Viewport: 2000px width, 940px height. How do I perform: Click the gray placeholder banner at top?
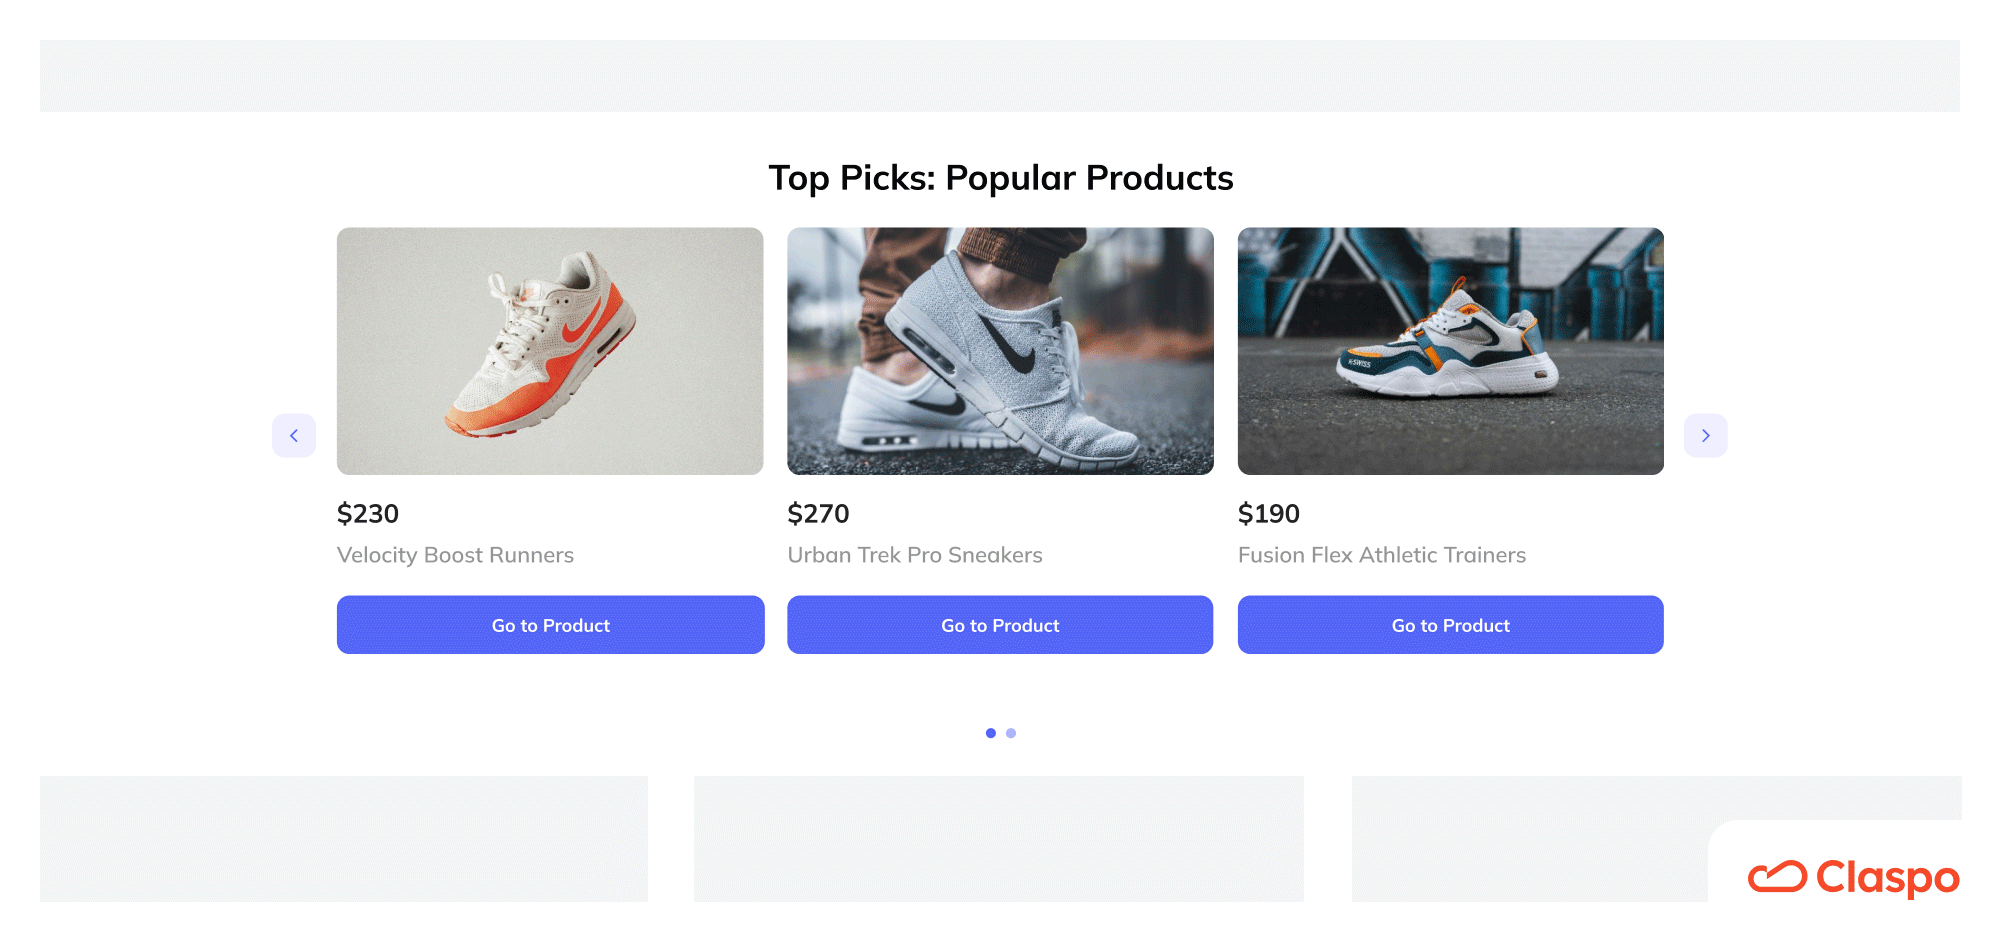[x=1000, y=76]
